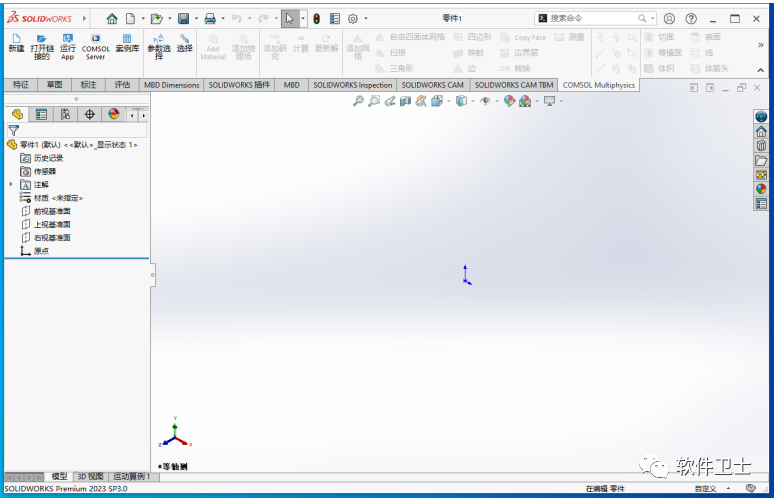Click the Print icon
This screenshot has height=500, width=776.
[210, 19]
